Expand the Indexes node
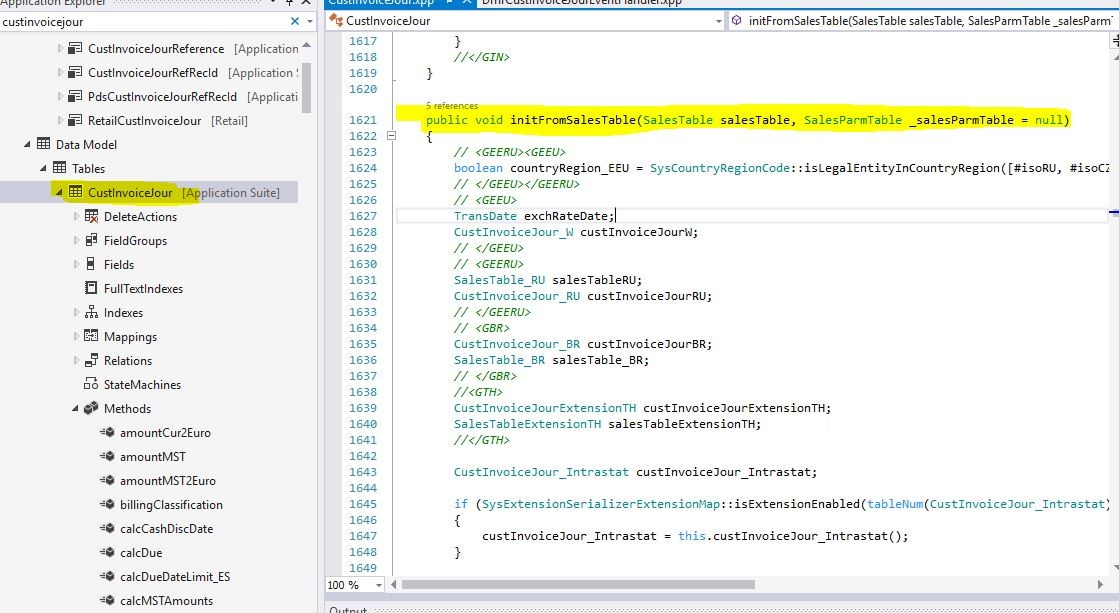 (76, 313)
